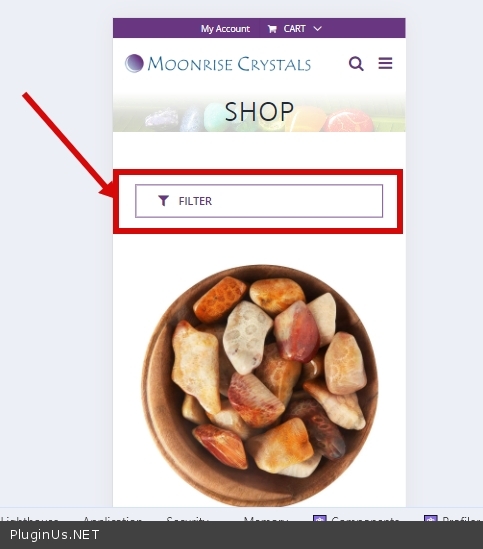Switch to the Components devtools tab

(x=365, y=519)
